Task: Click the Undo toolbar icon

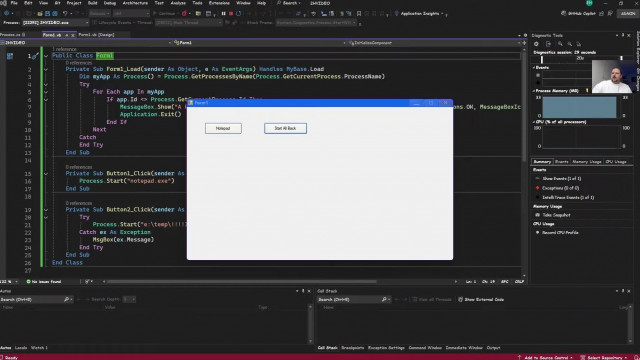Action: pyautogui.click(x=64, y=13)
